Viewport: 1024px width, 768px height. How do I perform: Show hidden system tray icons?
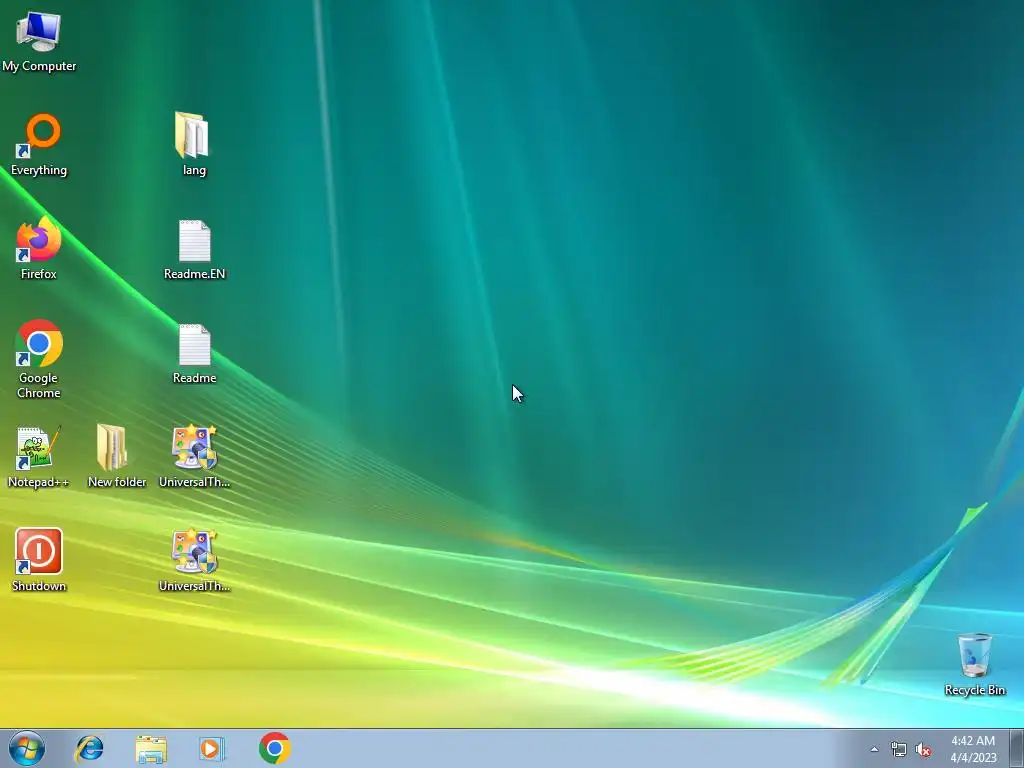874,749
